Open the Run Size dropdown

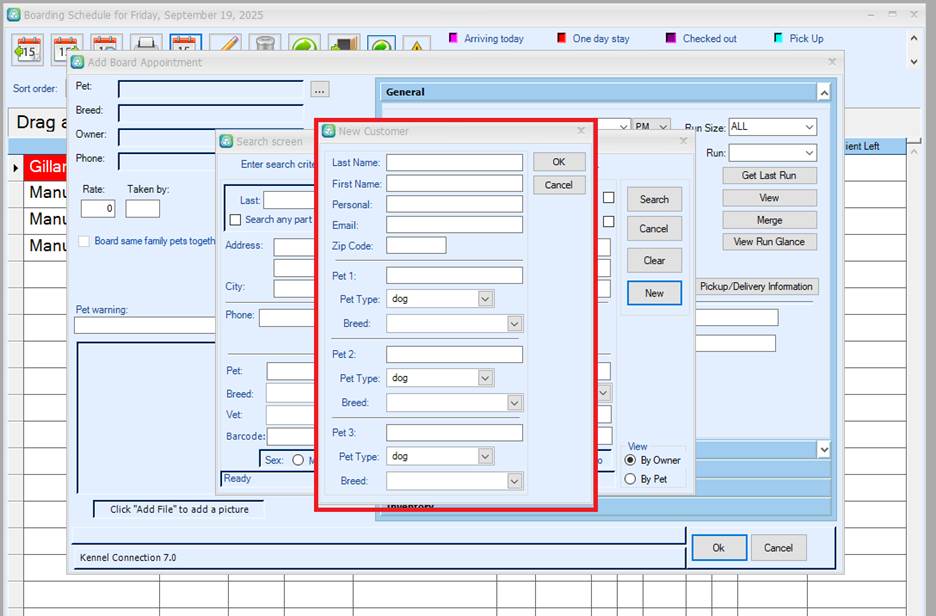tap(806, 127)
